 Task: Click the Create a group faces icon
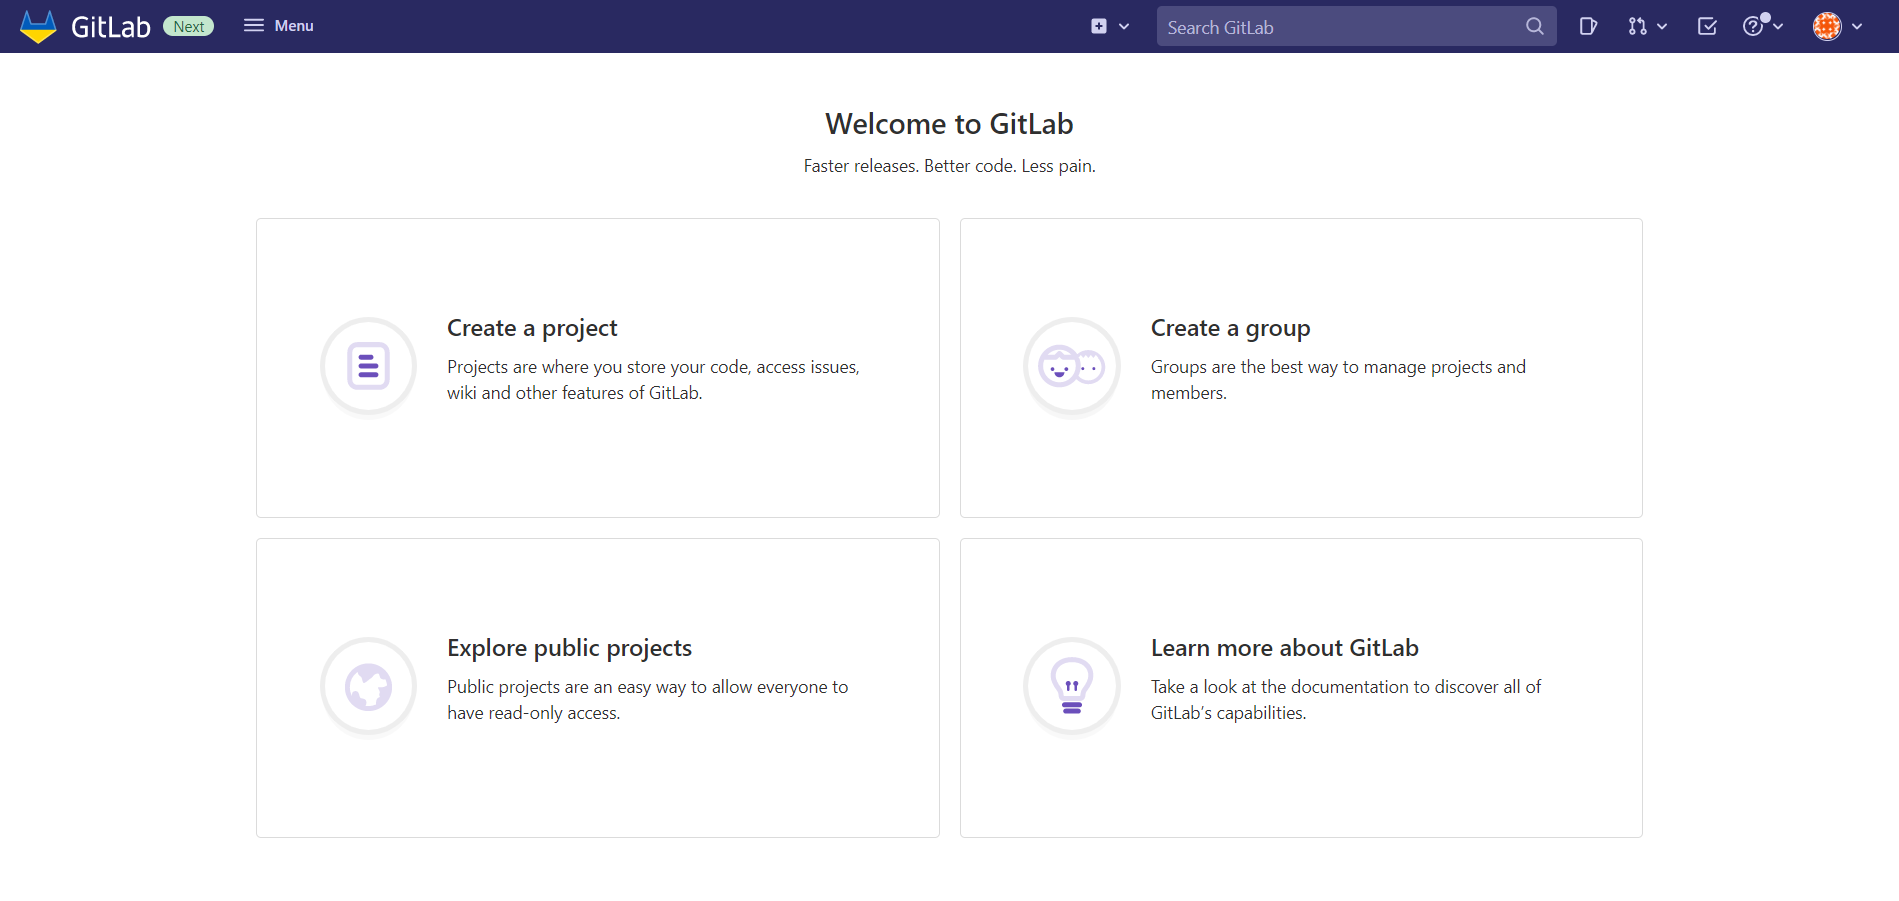[x=1071, y=366]
